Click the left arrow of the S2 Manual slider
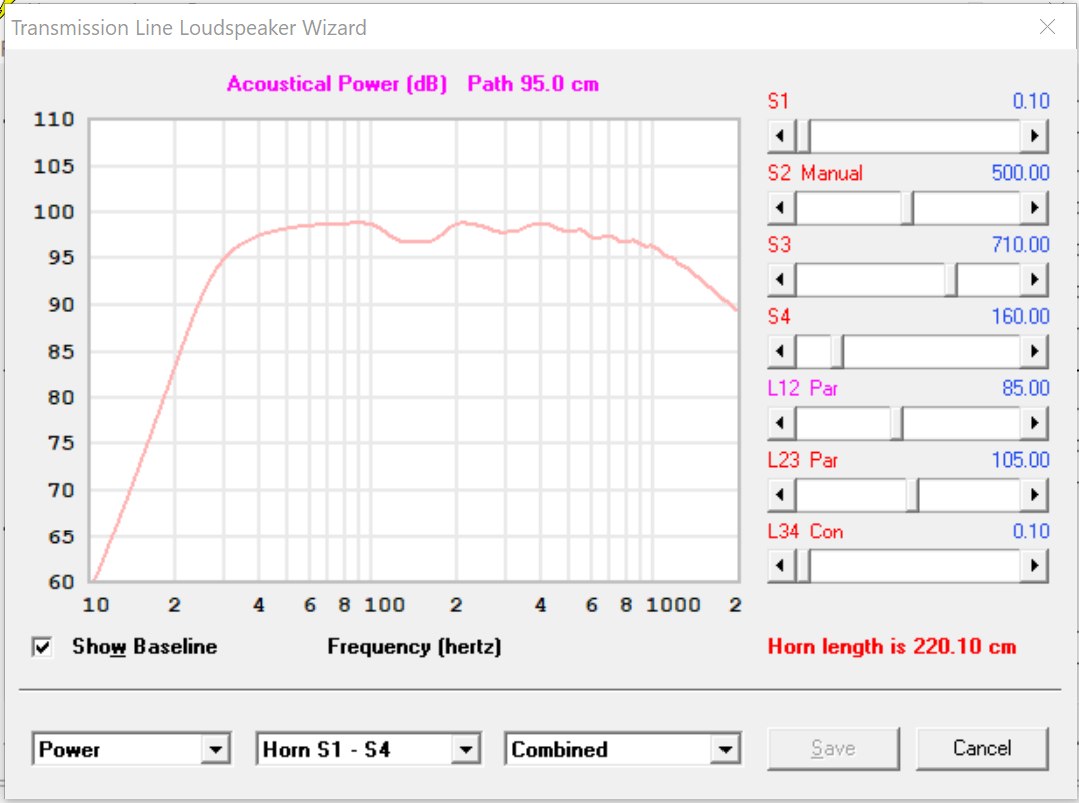 (781, 208)
